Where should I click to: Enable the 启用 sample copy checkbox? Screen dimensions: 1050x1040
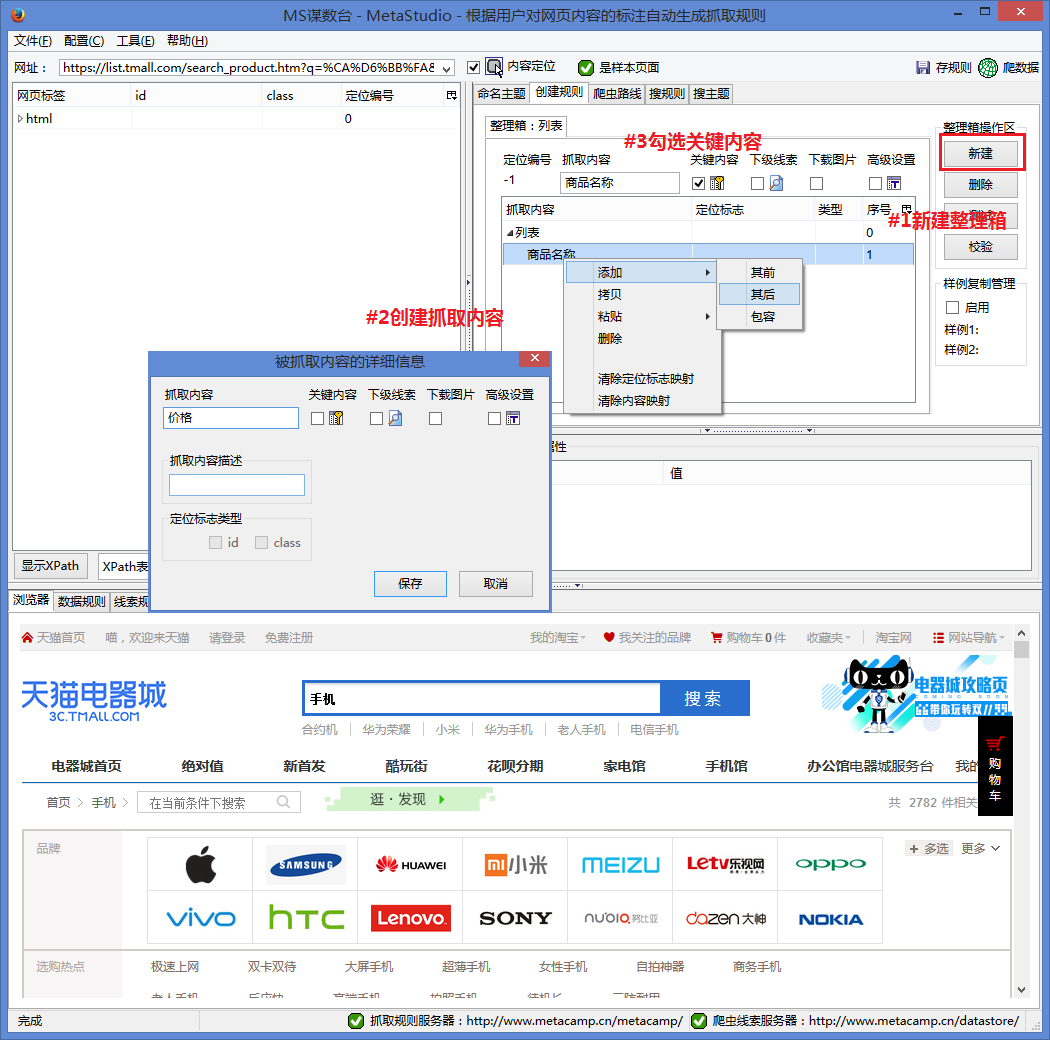coord(952,307)
